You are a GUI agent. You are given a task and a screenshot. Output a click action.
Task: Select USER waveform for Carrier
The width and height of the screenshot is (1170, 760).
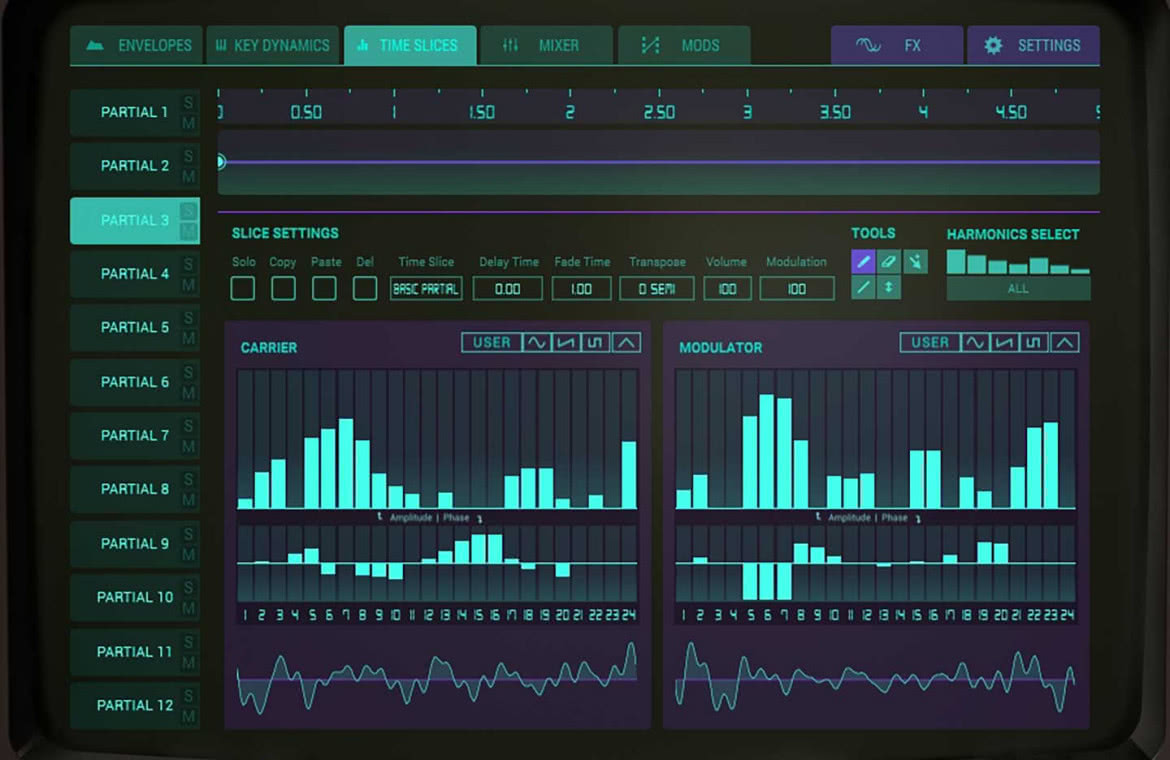pos(492,342)
